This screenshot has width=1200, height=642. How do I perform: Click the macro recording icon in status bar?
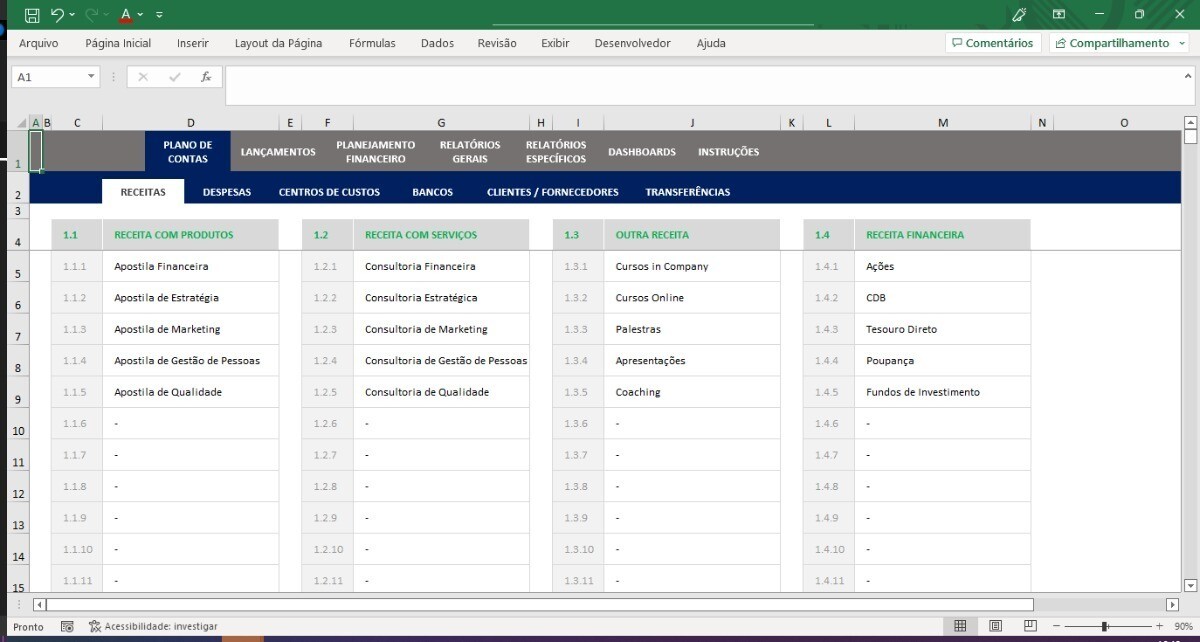(x=67, y=626)
